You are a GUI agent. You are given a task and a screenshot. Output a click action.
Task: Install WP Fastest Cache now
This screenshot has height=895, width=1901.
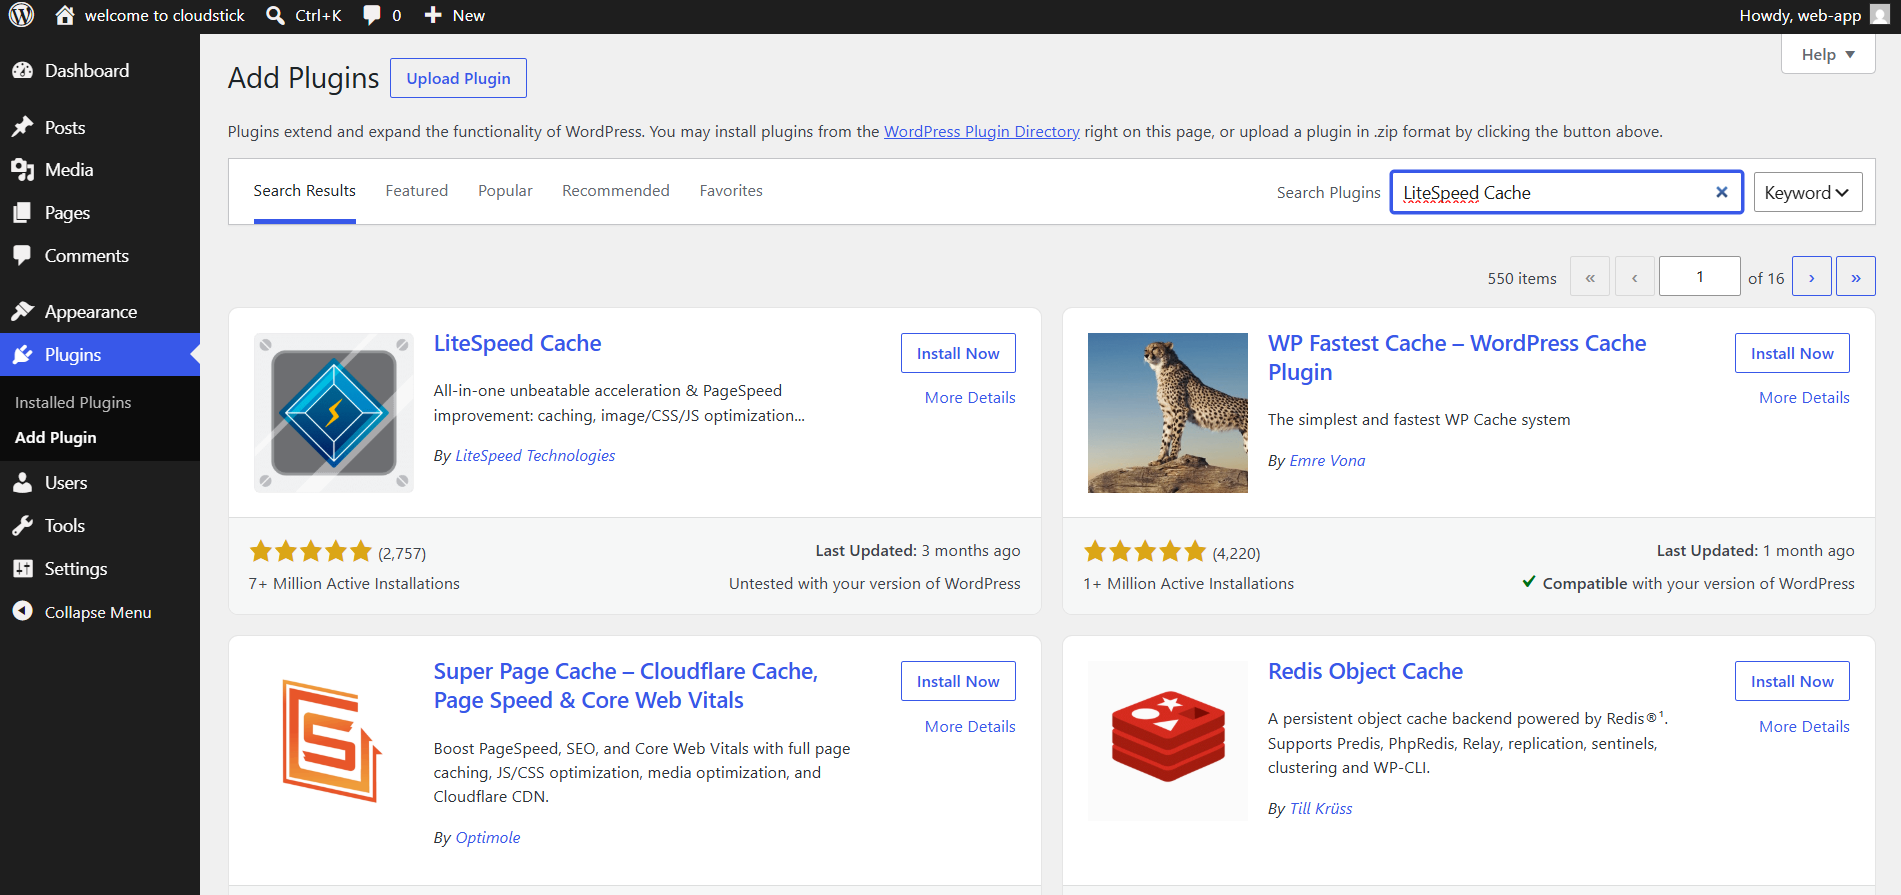(x=1792, y=353)
